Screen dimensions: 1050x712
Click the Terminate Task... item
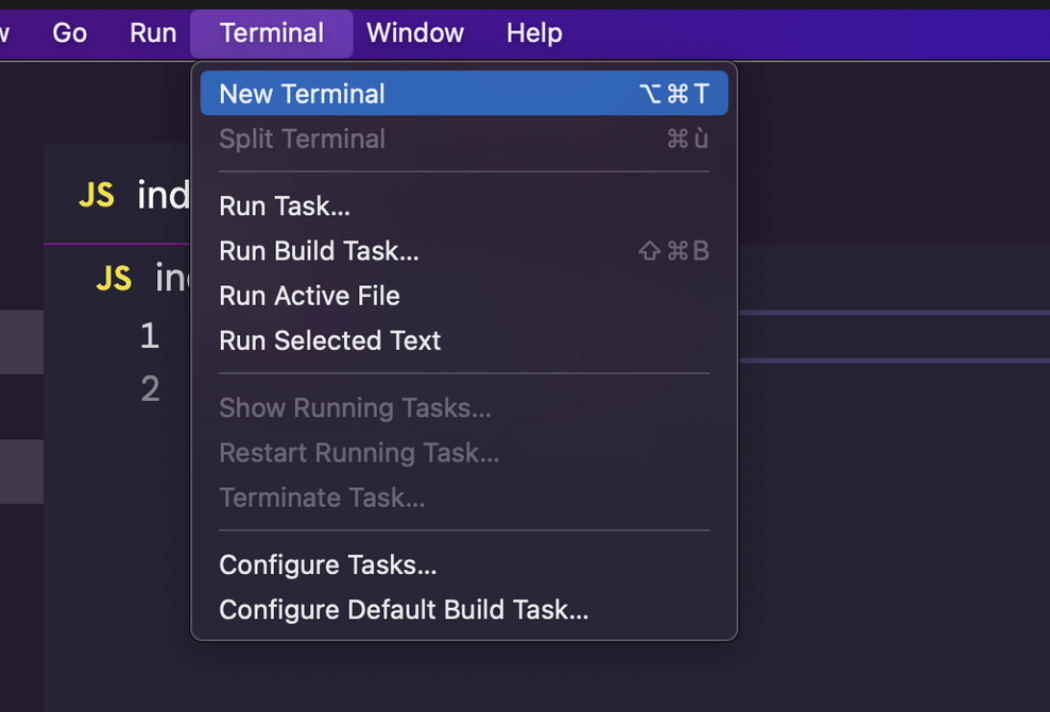322,498
